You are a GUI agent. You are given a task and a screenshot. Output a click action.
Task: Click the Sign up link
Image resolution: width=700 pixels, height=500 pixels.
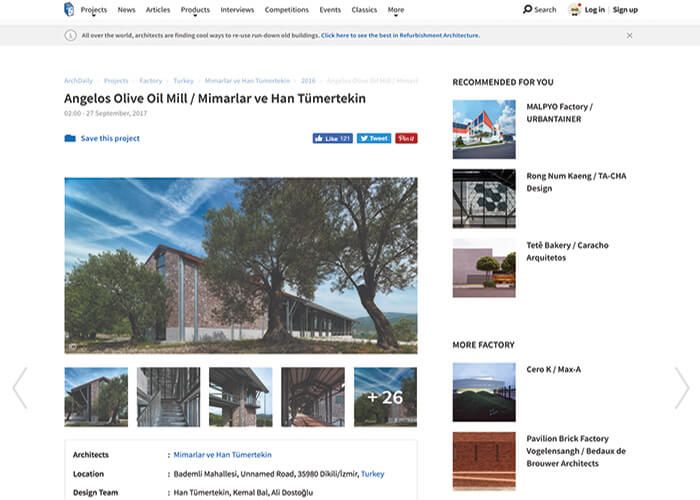pyautogui.click(x=625, y=10)
